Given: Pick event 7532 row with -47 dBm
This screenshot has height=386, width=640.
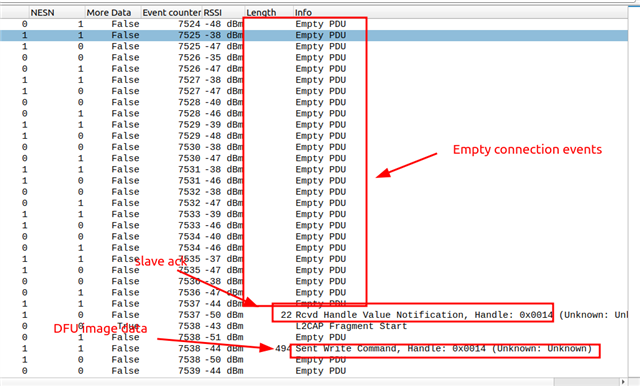Looking at the screenshot, I should (314, 203).
